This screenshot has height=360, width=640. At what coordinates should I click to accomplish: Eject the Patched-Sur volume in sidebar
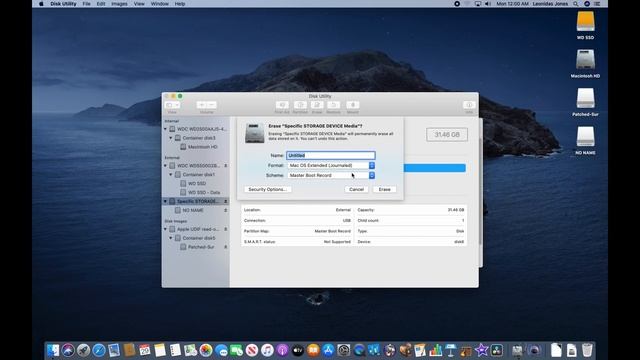(x=226, y=247)
